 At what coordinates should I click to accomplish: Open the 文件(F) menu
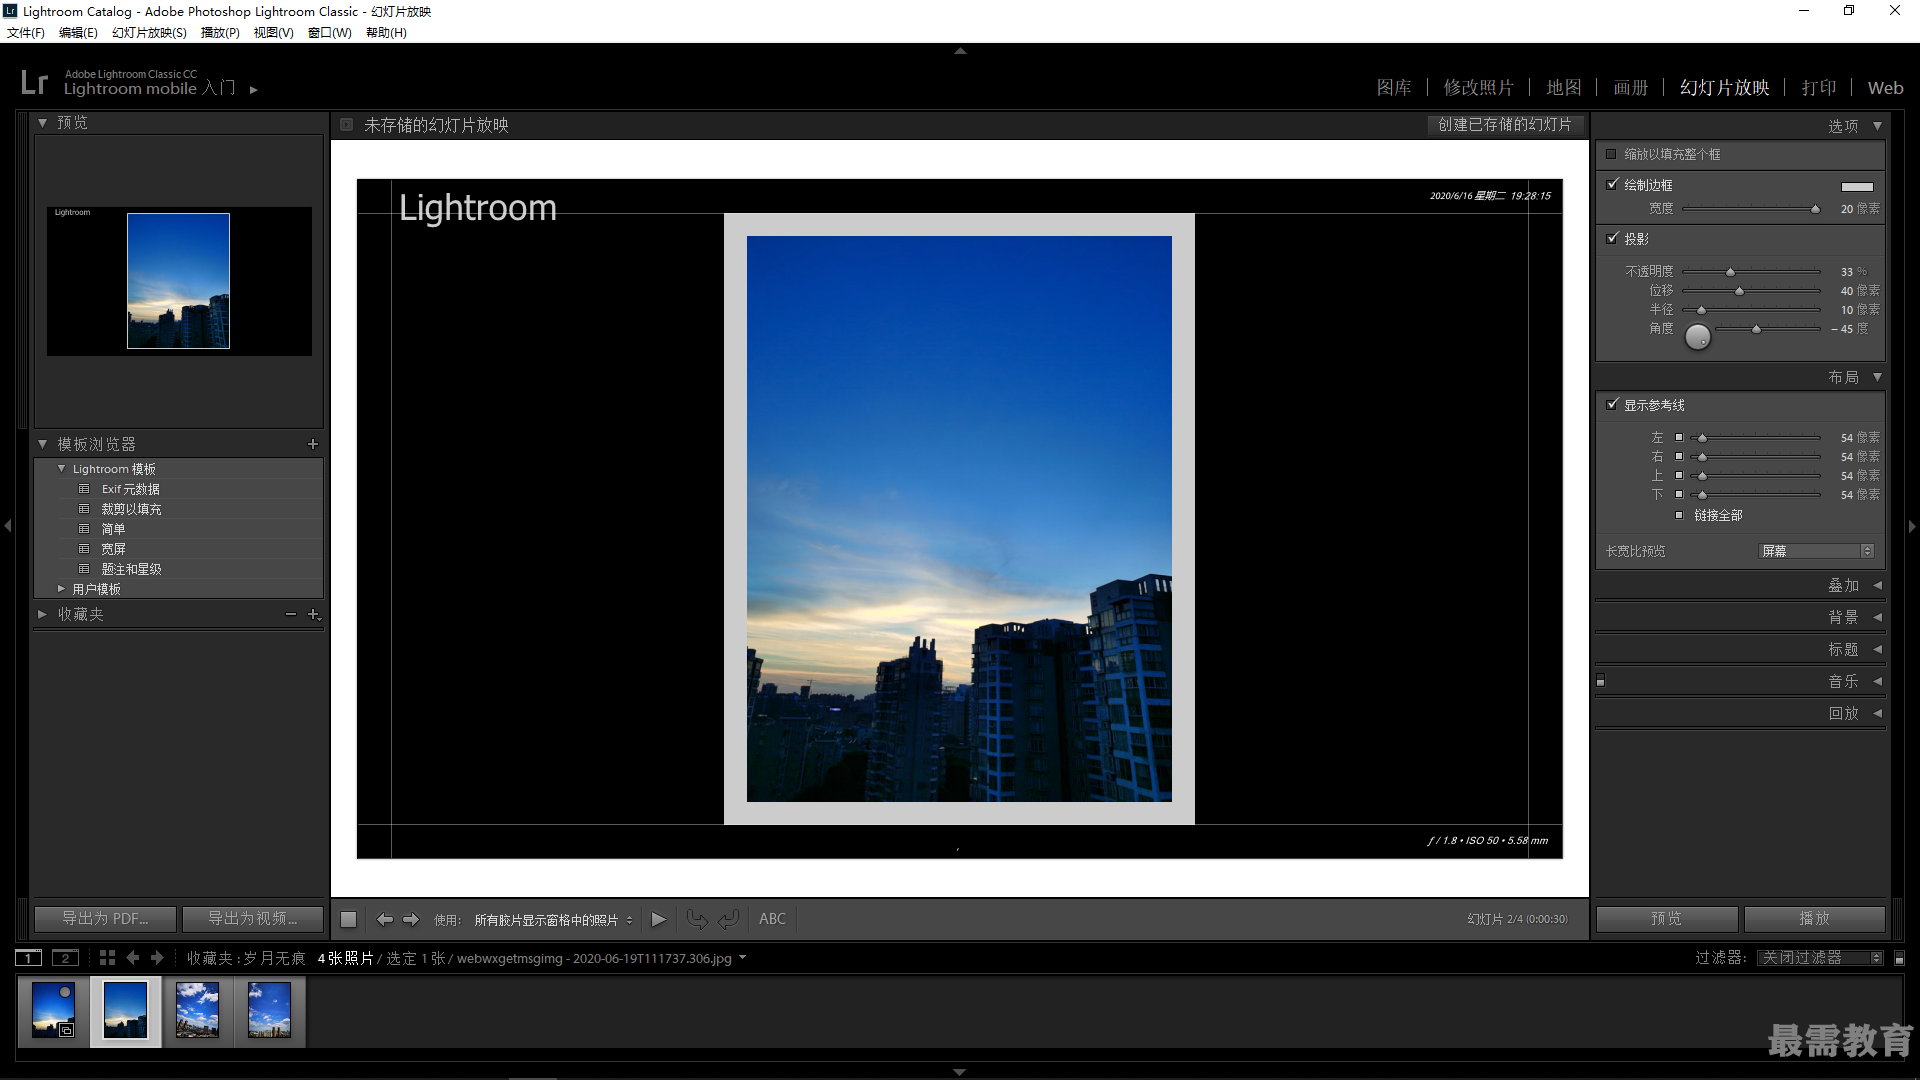pos(26,32)
